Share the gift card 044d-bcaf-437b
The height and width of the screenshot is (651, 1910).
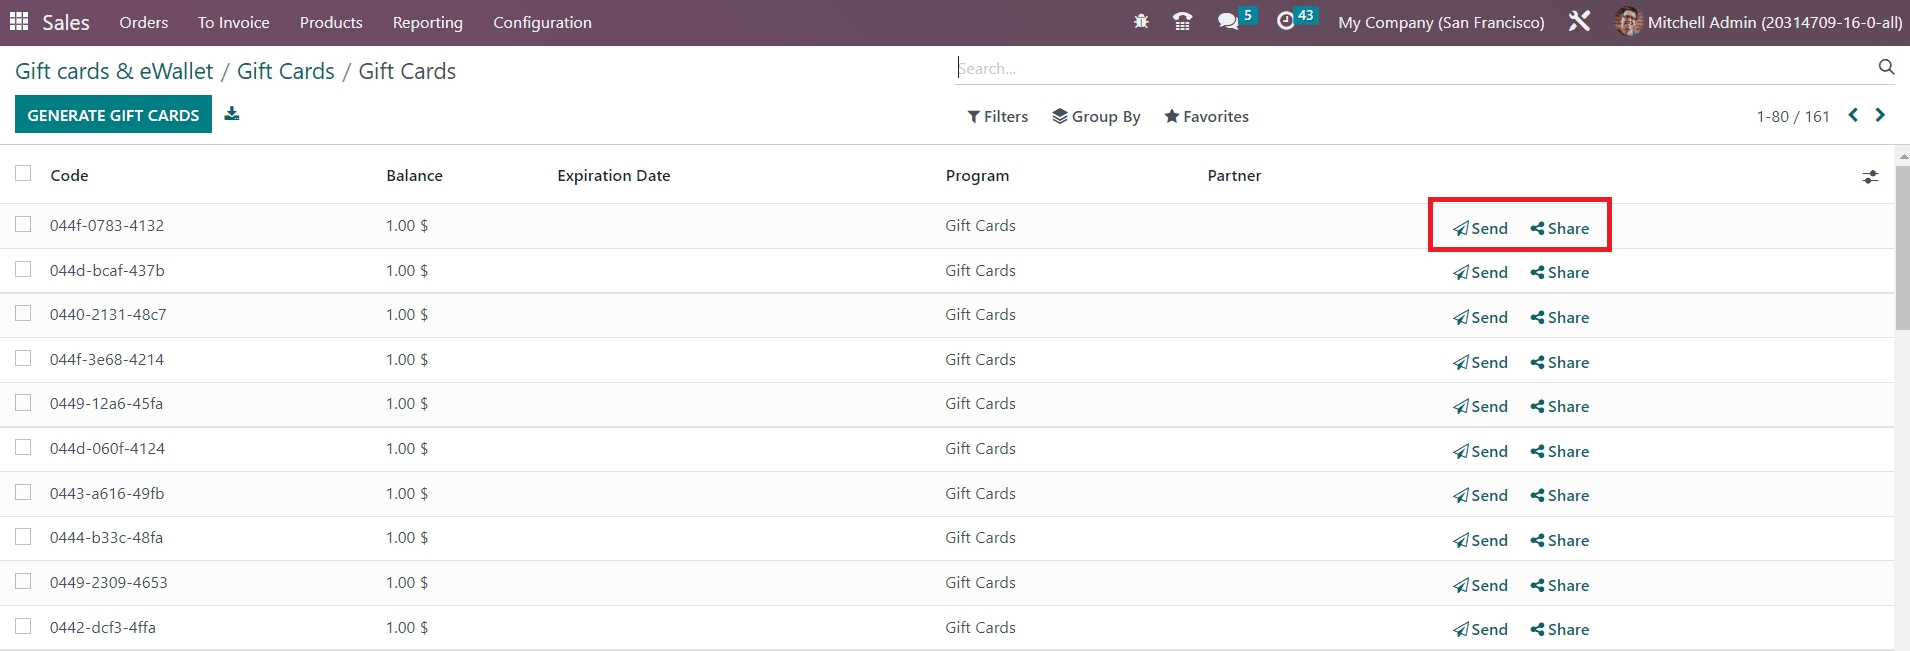click(1559, 273)
